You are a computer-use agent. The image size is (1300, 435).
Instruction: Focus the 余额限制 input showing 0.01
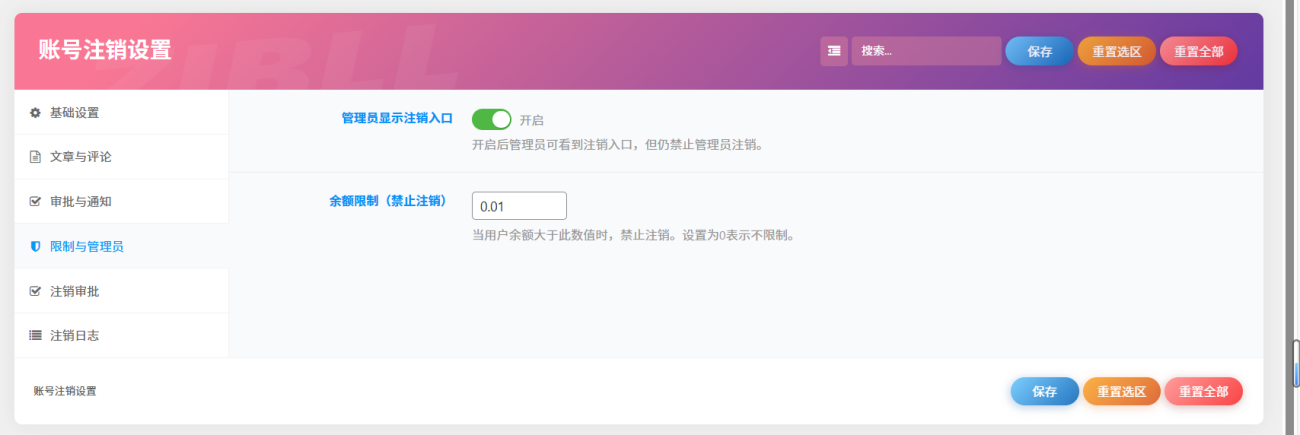click(x=519, y=206)
